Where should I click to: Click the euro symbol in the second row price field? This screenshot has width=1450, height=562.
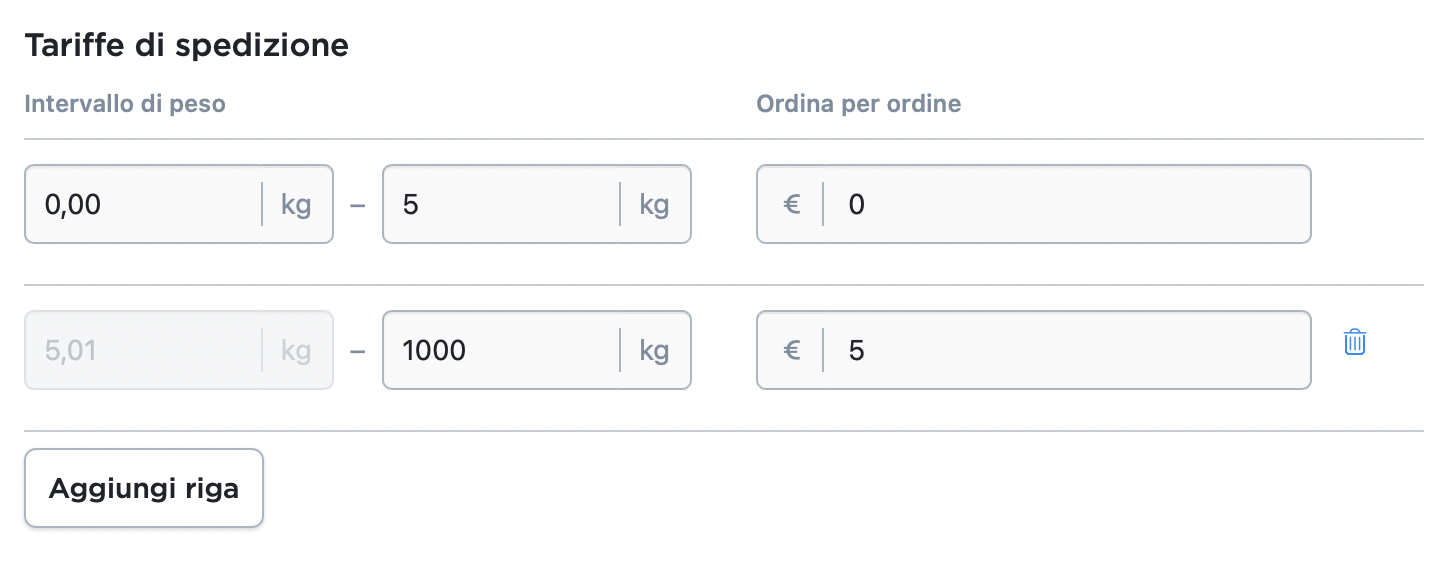792,351
